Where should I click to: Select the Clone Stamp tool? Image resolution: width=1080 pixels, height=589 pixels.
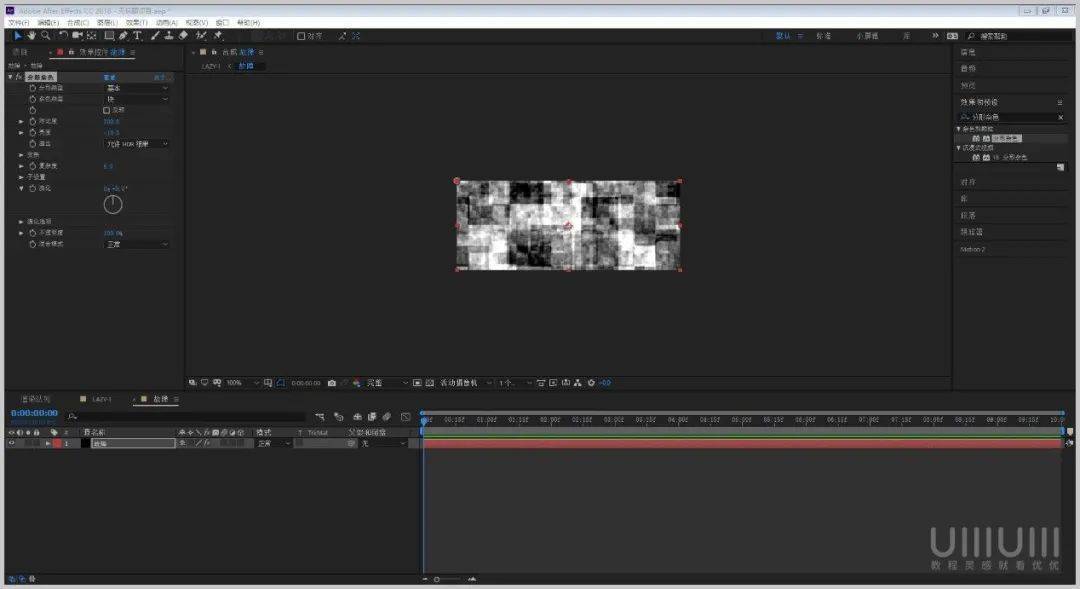coord(169,36)
